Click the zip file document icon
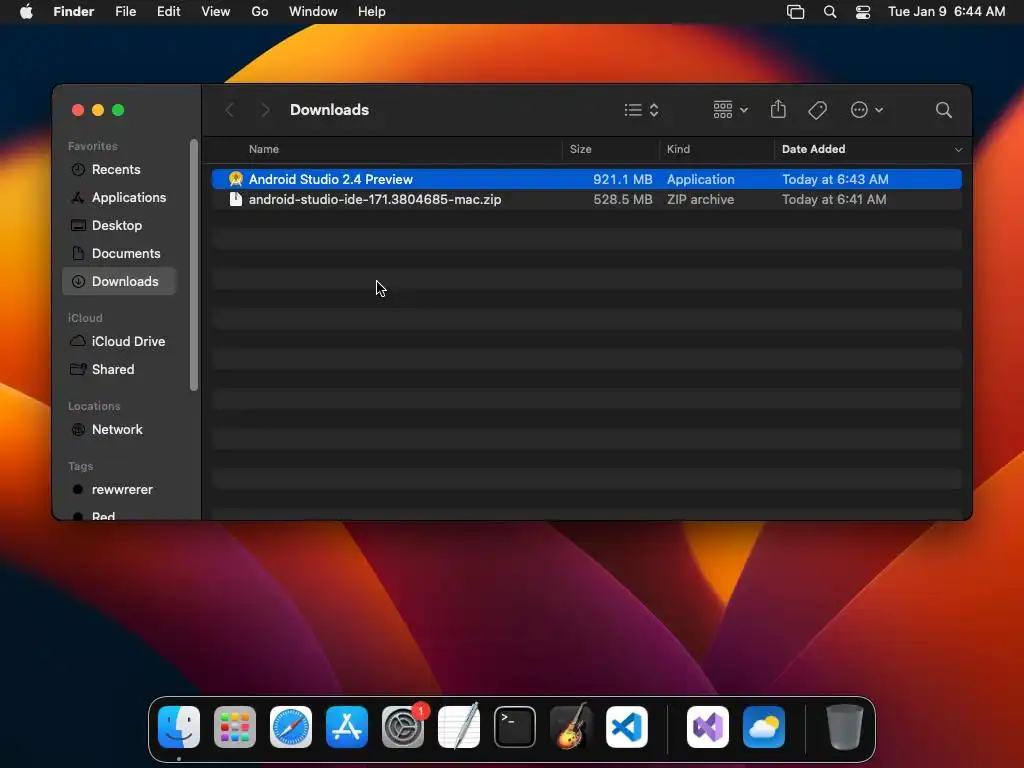The image size is (1024, 768). pos(236,199)
